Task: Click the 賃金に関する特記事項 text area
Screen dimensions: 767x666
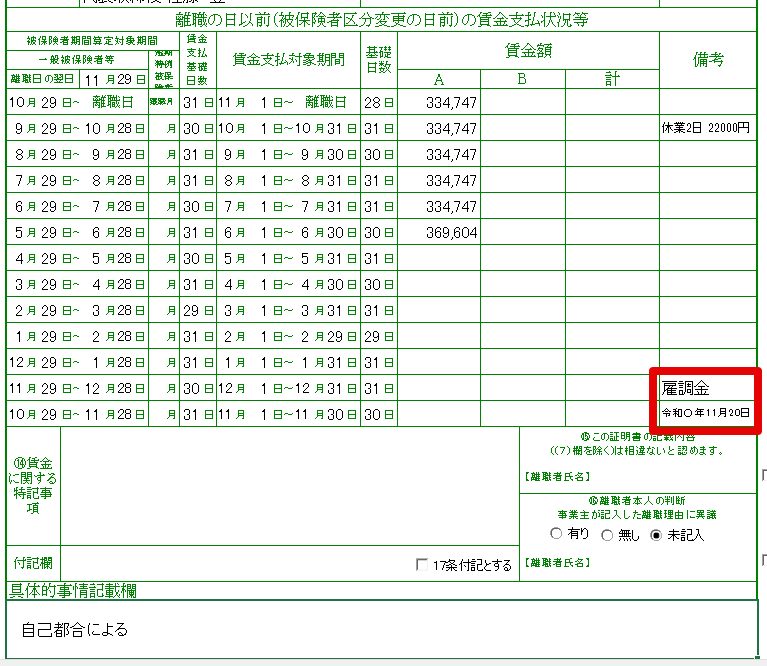Action: pyautogui.click(x=290, y=486)
